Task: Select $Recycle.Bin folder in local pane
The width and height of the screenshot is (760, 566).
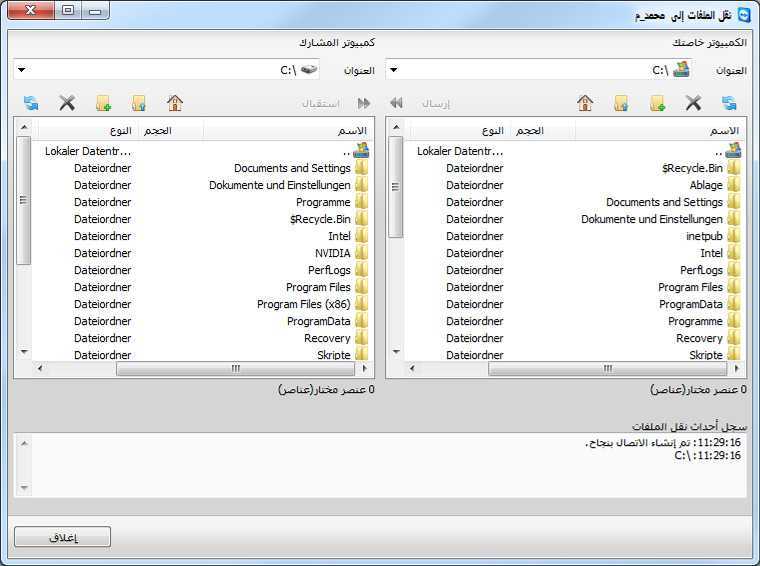Action: [692, 168]
